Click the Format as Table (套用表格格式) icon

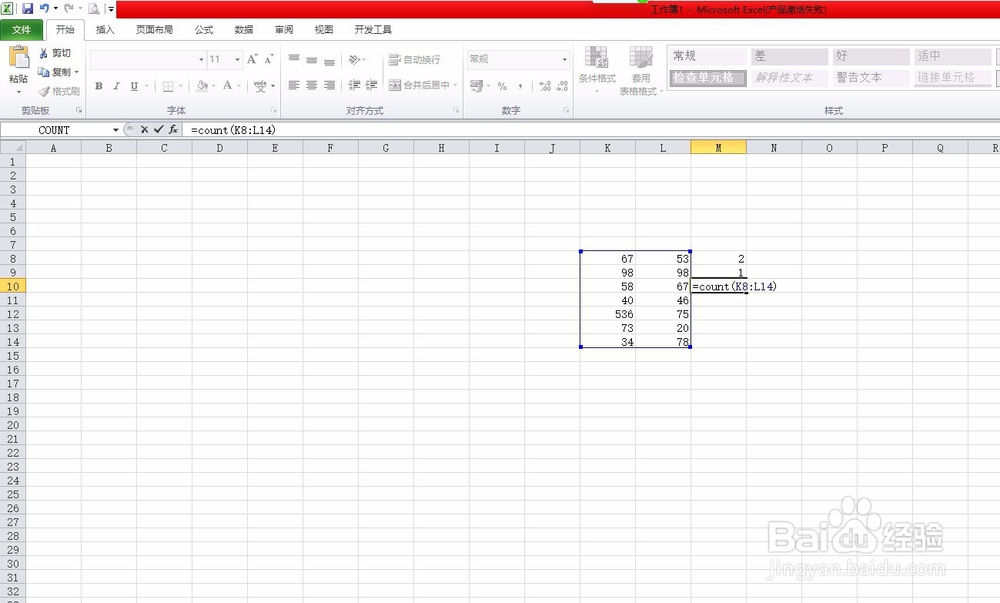[x=640, y=68]
